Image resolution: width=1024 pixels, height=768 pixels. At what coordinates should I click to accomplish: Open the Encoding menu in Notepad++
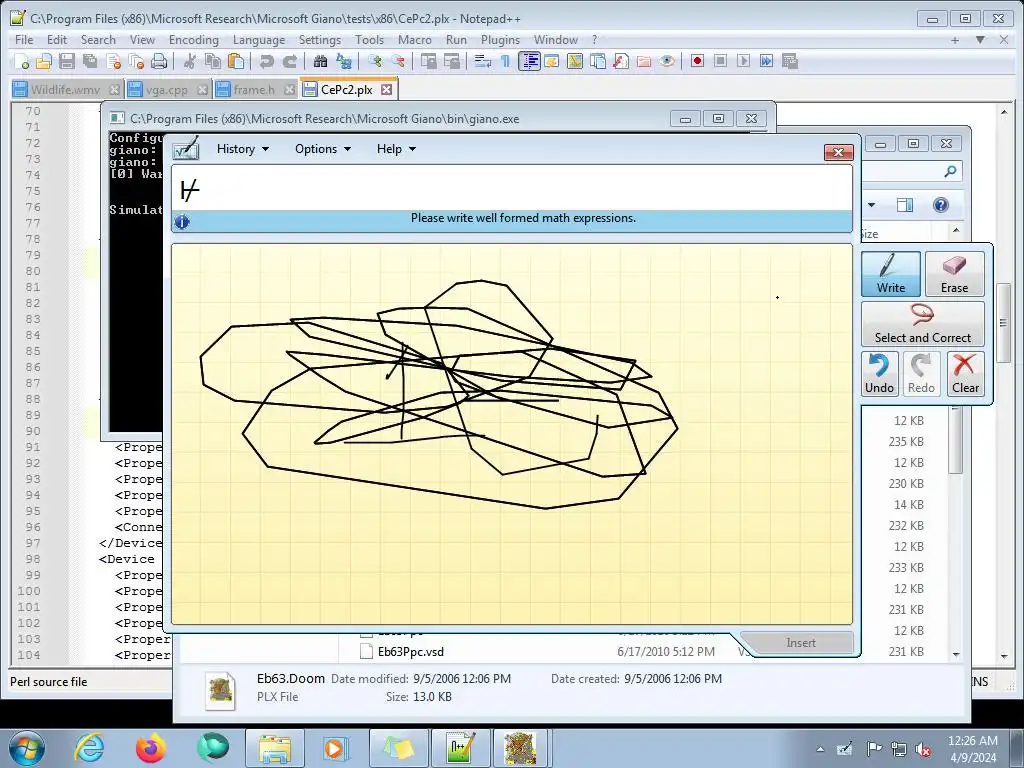193,40
